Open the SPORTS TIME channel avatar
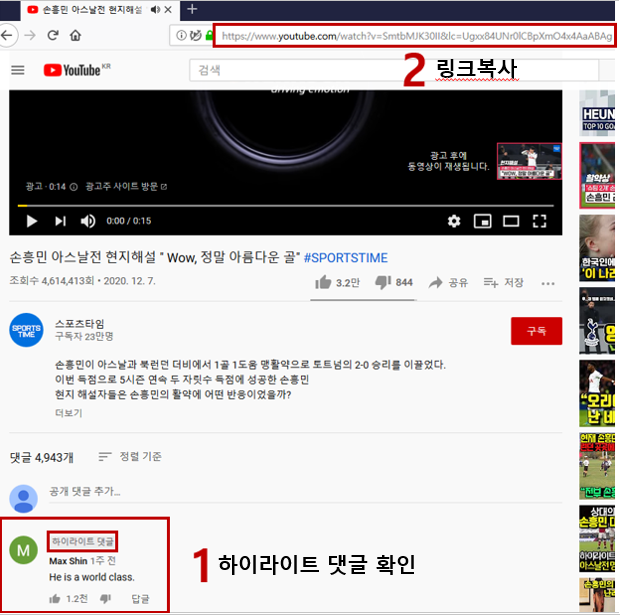 26,330
